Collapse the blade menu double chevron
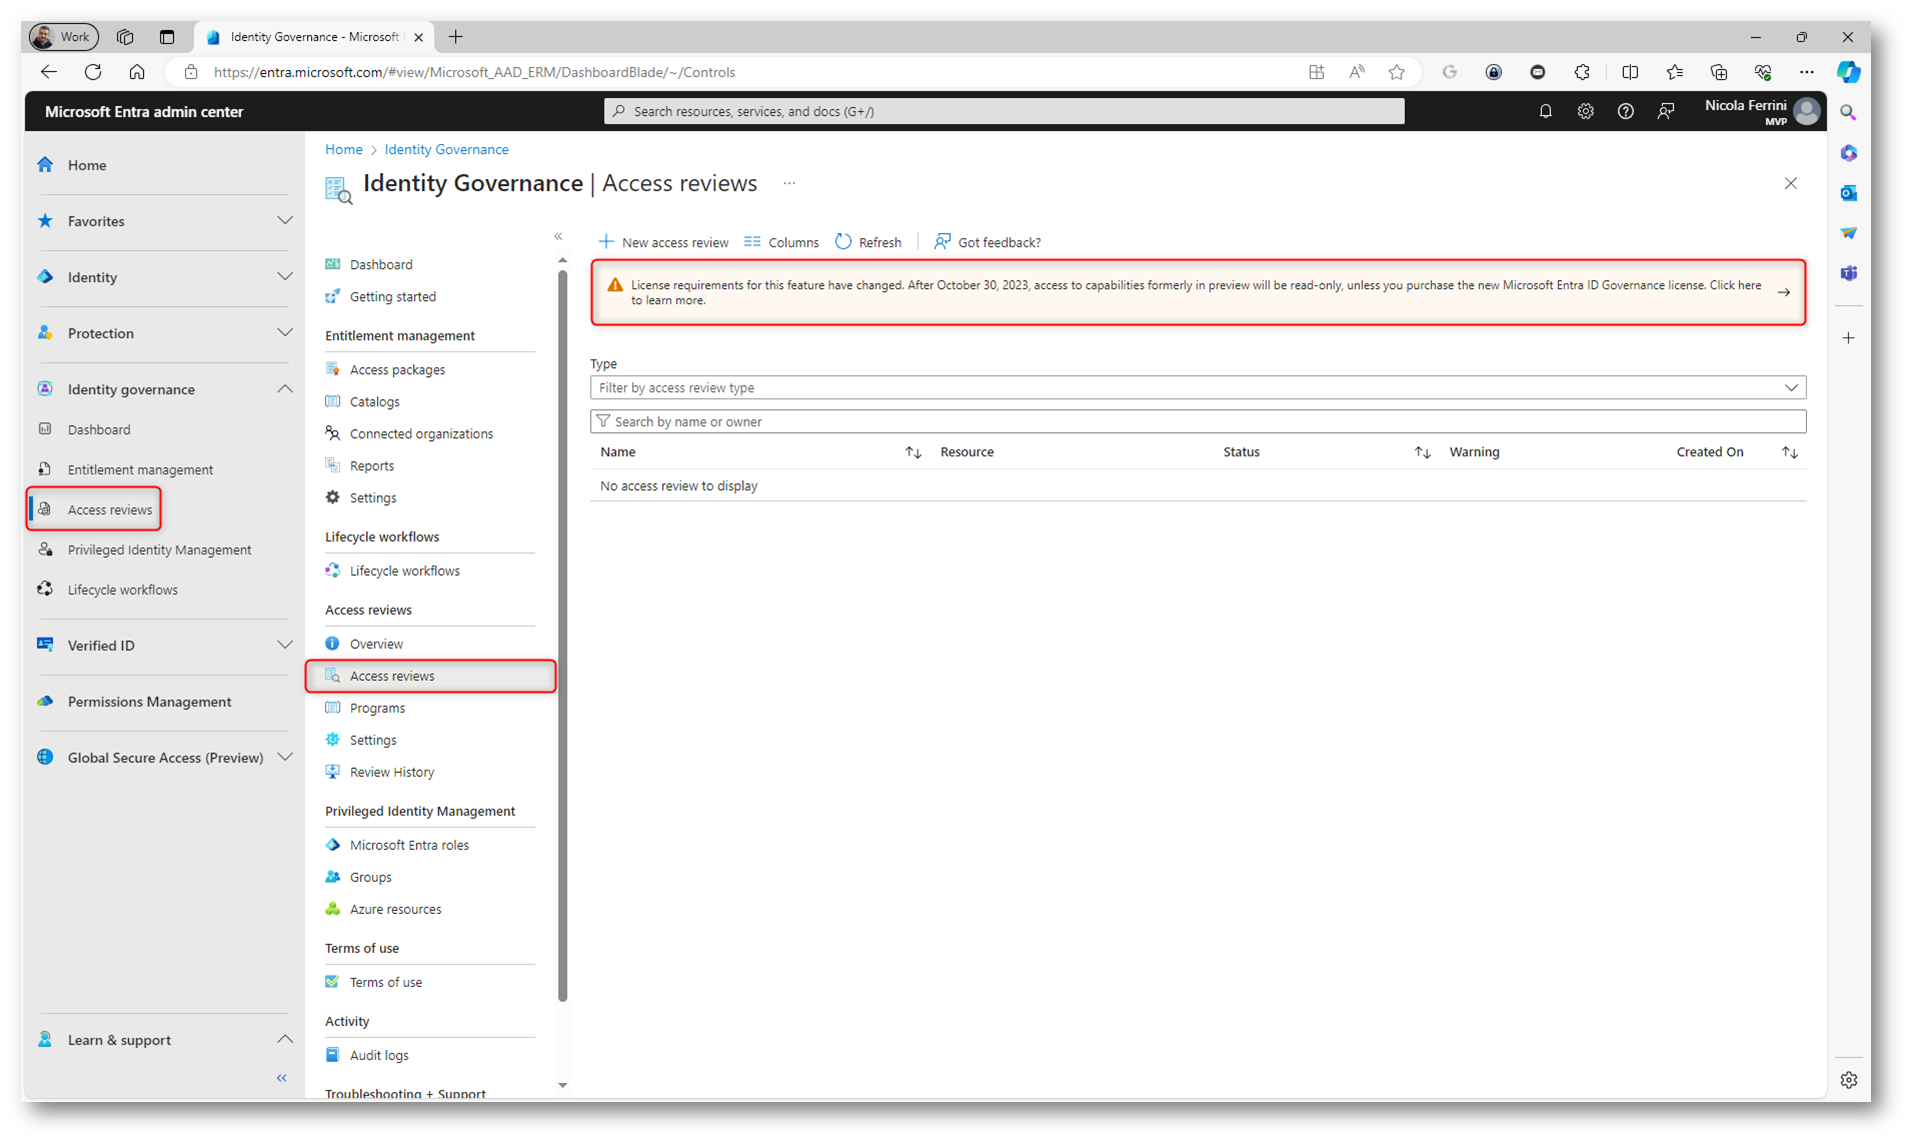This screenshot has width=1913, height=1144. pos(558,237)
